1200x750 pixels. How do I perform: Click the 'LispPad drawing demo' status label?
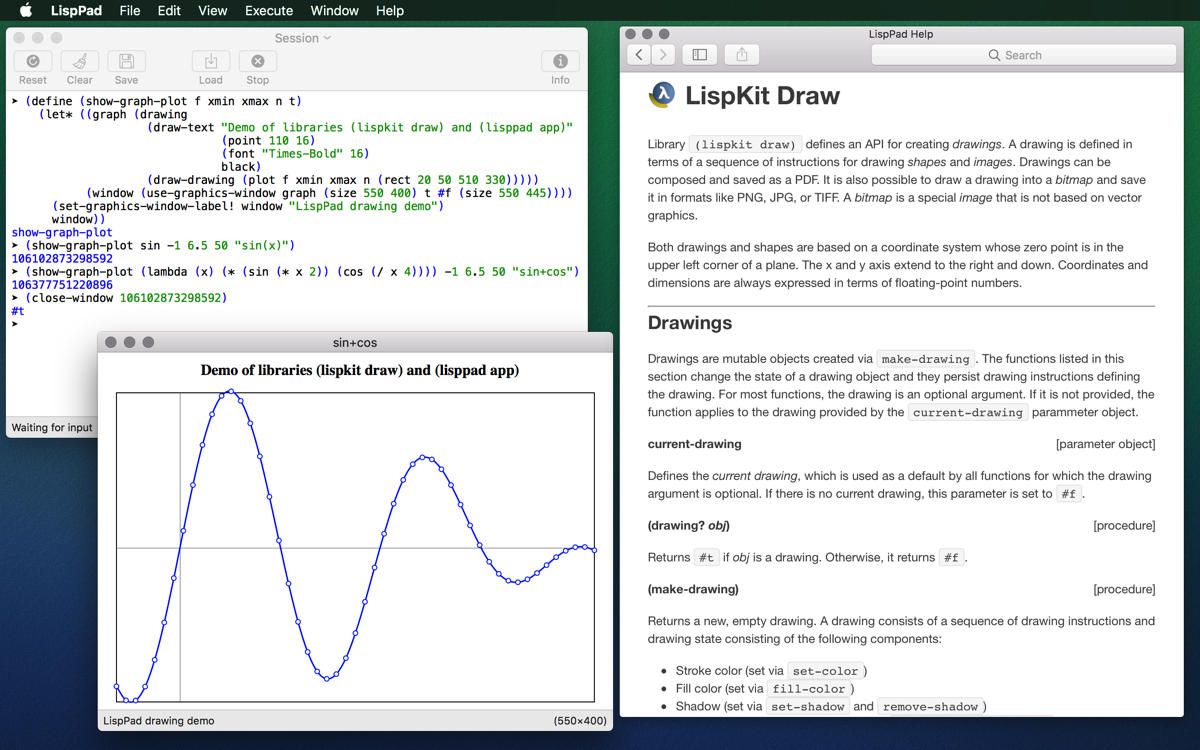tap(159, 720)
